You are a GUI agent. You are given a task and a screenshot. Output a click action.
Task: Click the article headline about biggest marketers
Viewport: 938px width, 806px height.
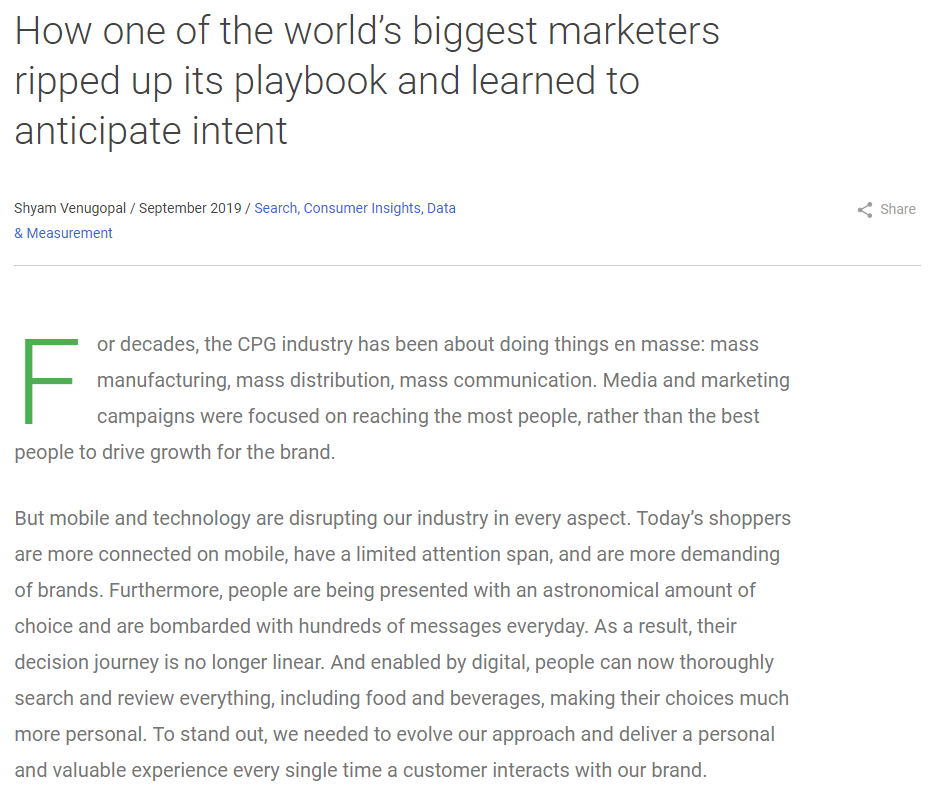pyautogui.click(x=366, y=81)
